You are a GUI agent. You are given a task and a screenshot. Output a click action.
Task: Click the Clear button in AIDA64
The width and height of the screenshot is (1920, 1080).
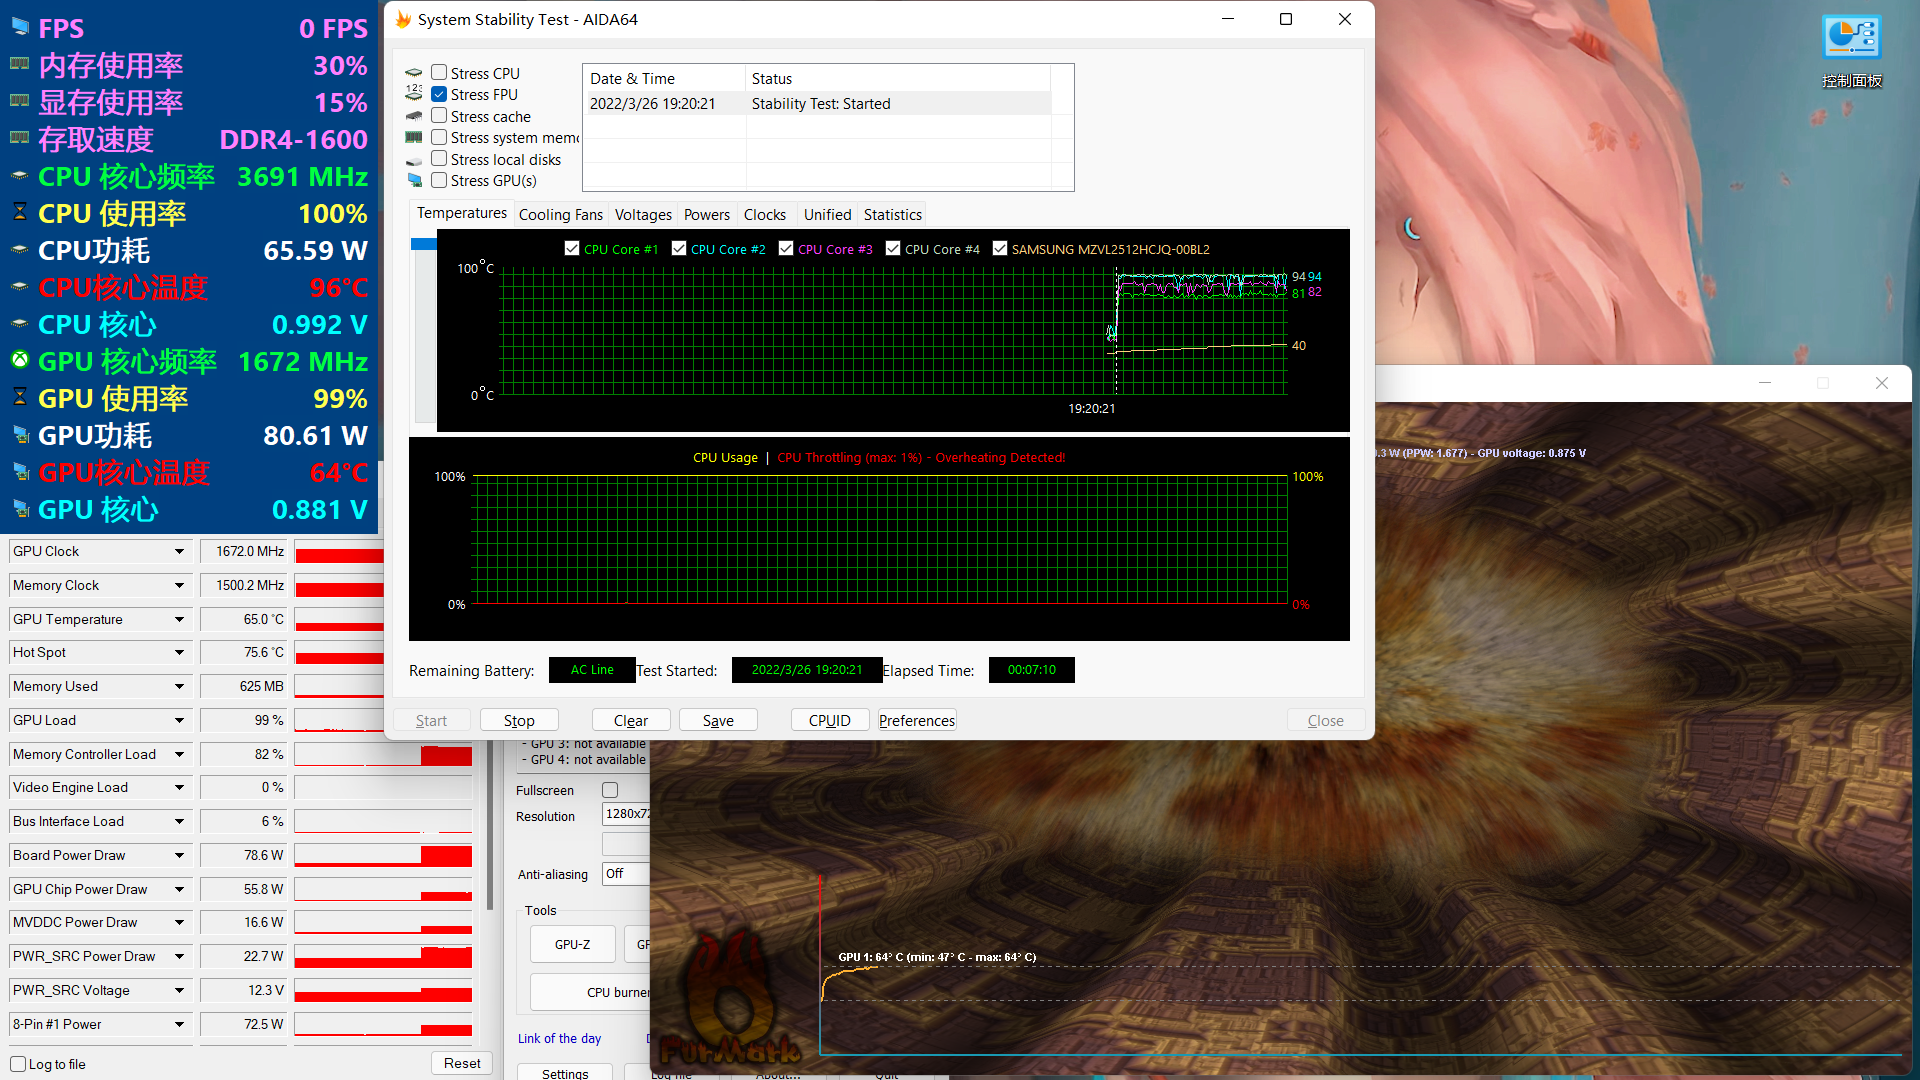pyautogui.click(x=631, y=720)
